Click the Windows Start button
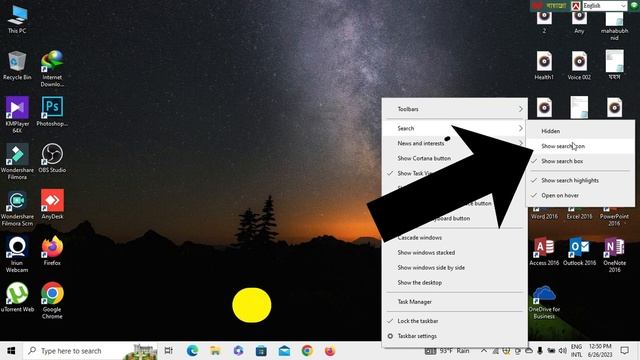Screen dimensions: 640x360 (11, 351)
